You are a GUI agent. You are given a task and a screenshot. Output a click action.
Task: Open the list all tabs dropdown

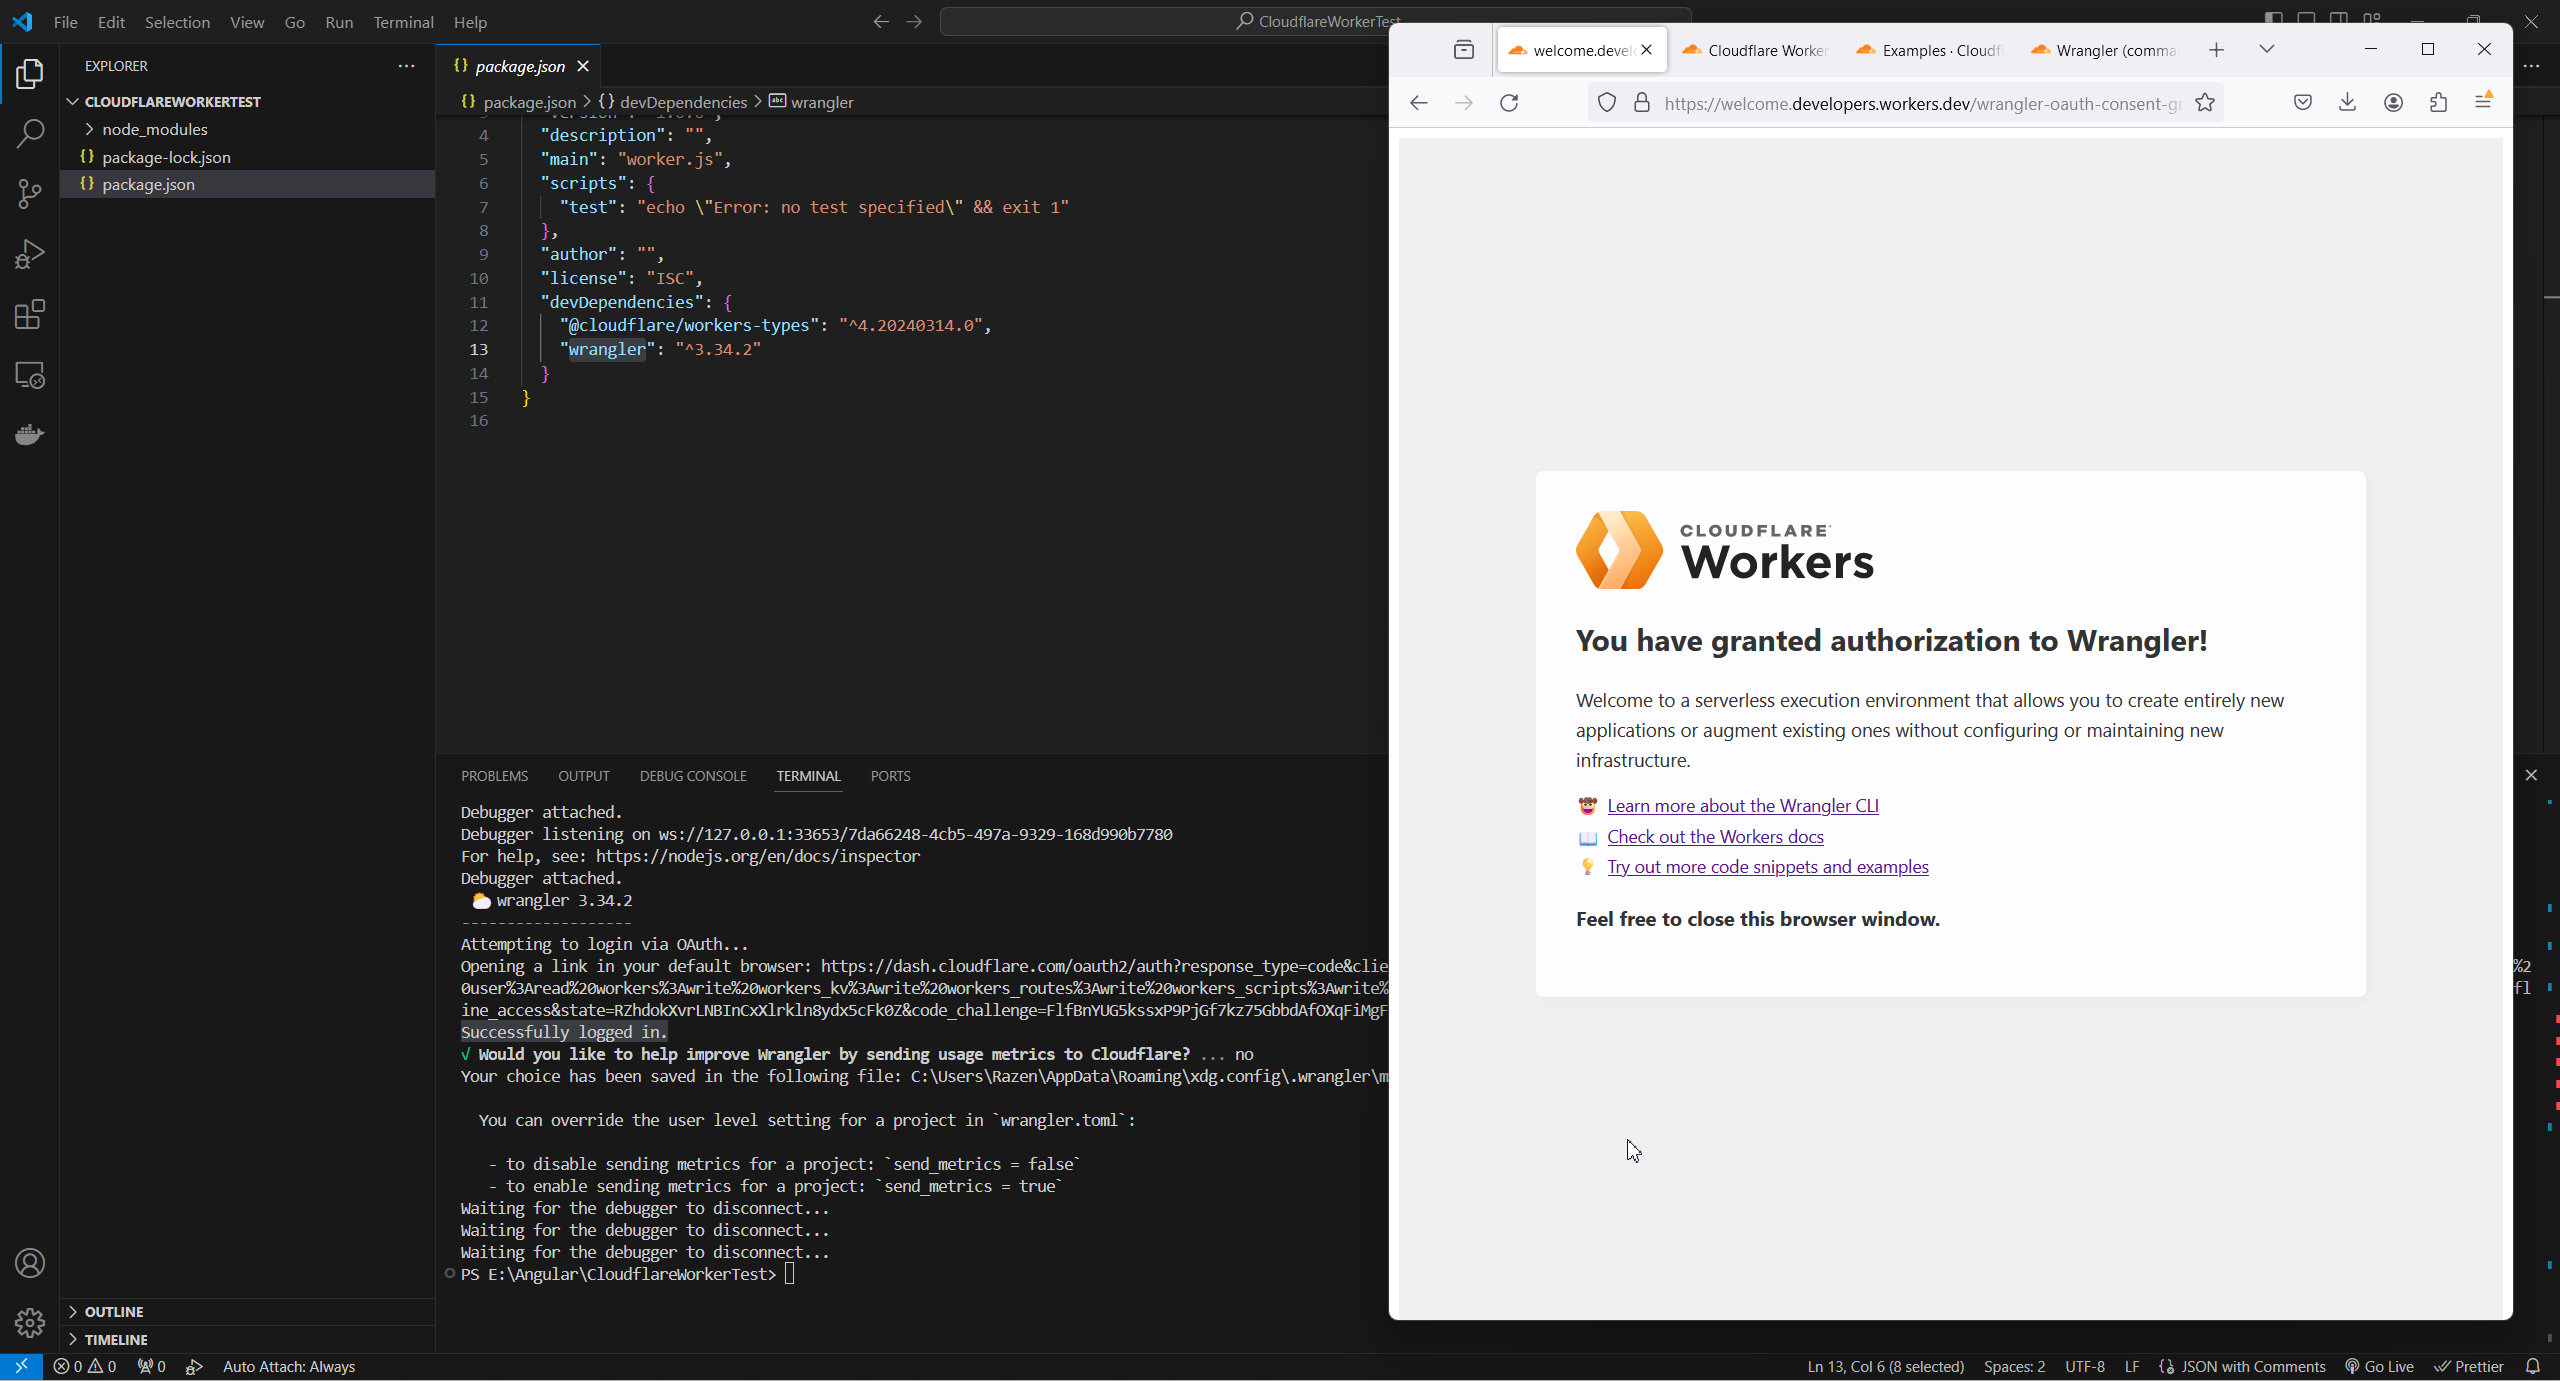[x=2266, y=50]
